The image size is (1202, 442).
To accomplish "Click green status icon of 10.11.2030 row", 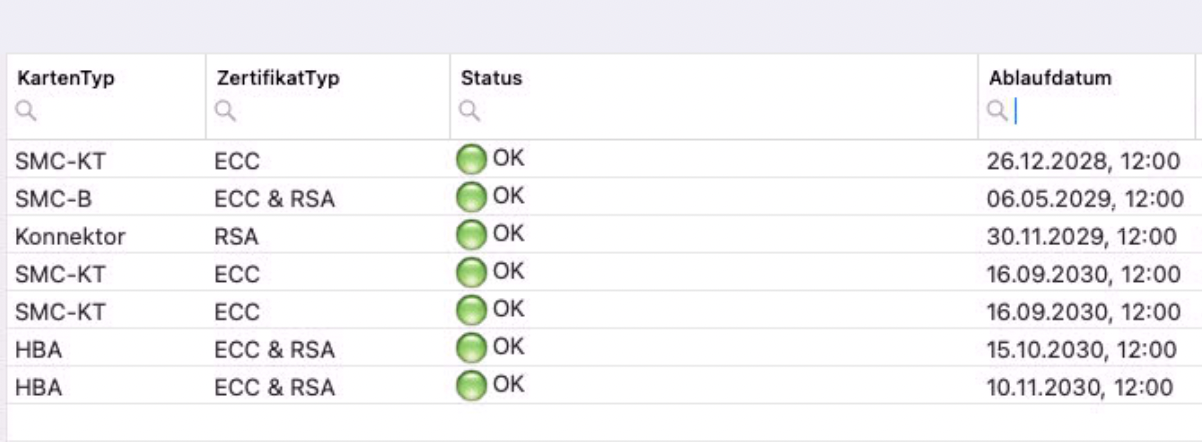I will click(471, 385).
